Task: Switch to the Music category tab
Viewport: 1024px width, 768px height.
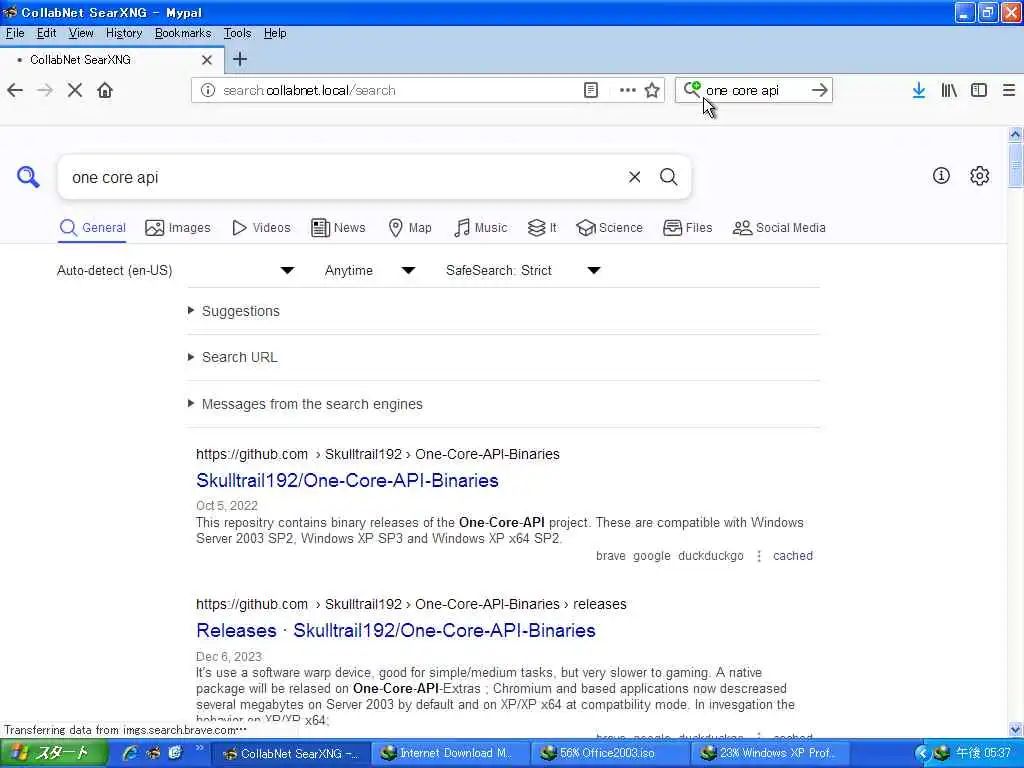Action: pos(480,227)
